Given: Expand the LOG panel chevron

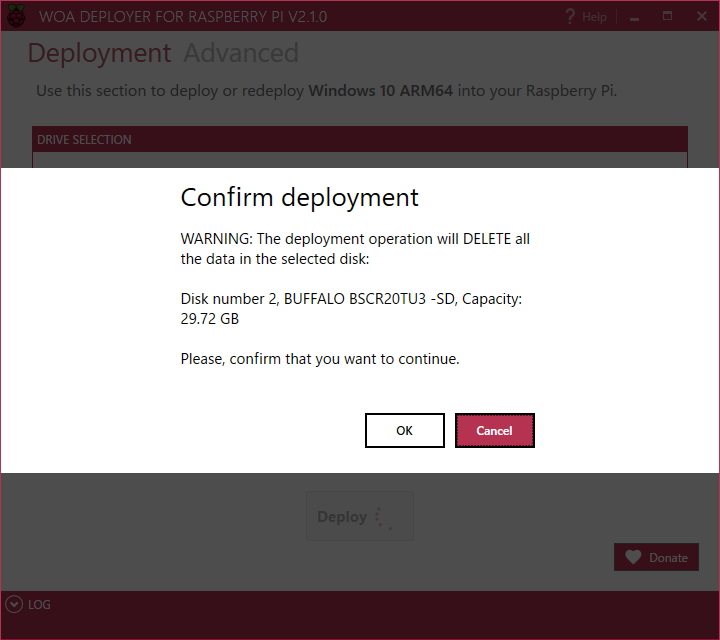Looking at the screenshot, I should [14, 604].
